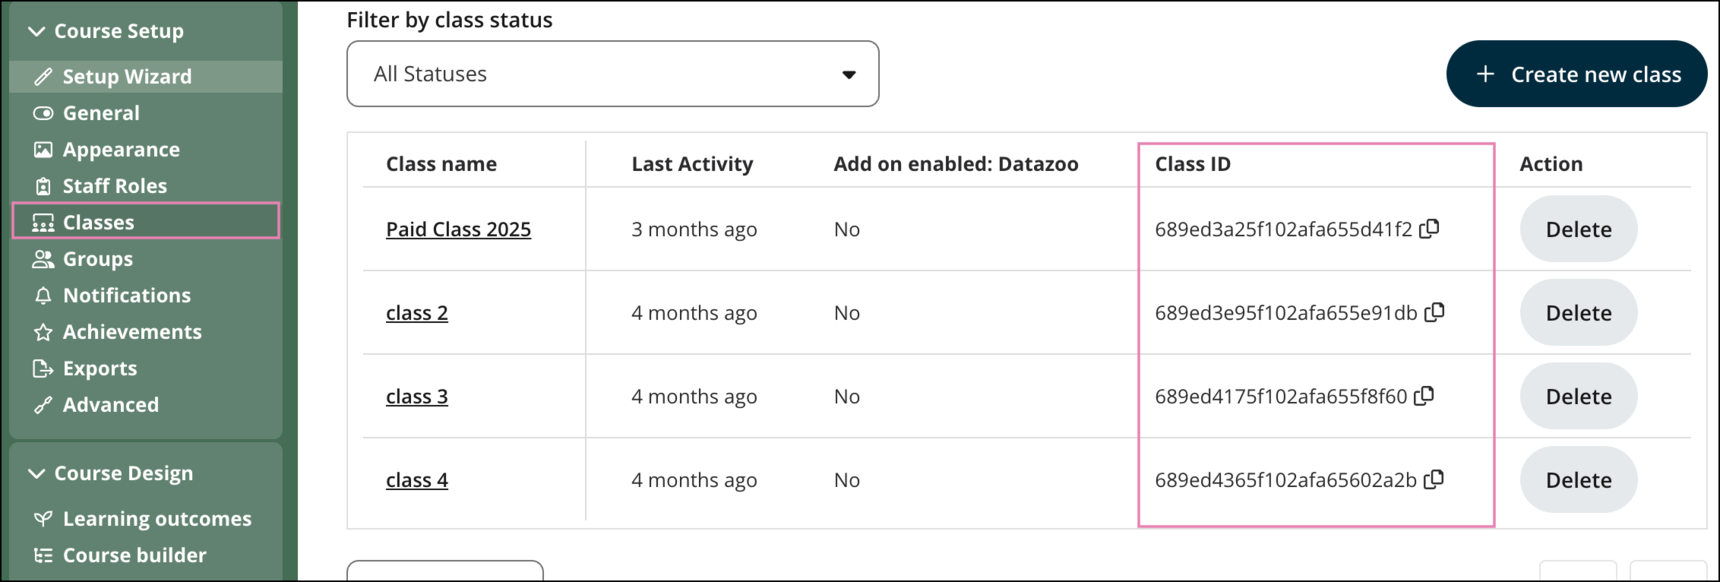Delete class 3 from the list
The image size is (1720, 582).
pyautogui.click(x=1578, y=396)
